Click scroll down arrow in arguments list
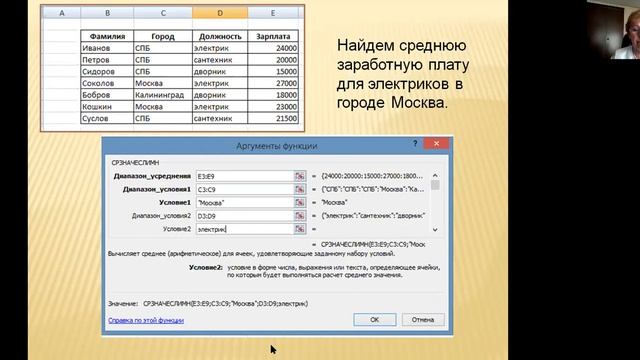The image size is (640, 360). (x=435, y=230)
